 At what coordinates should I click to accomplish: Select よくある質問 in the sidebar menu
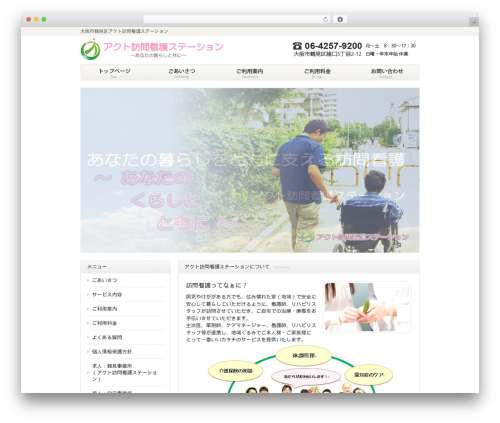coord(107,337)
